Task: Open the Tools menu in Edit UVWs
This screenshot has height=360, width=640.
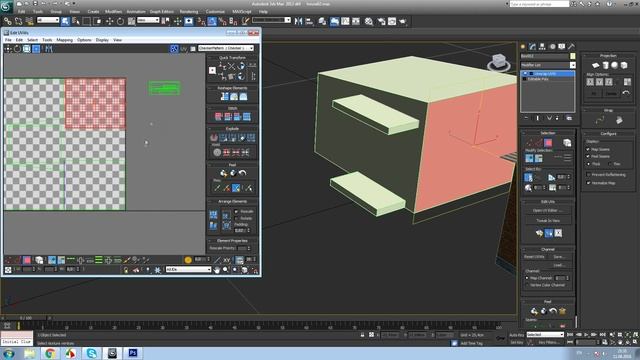Action: click(x=47, y=40)
